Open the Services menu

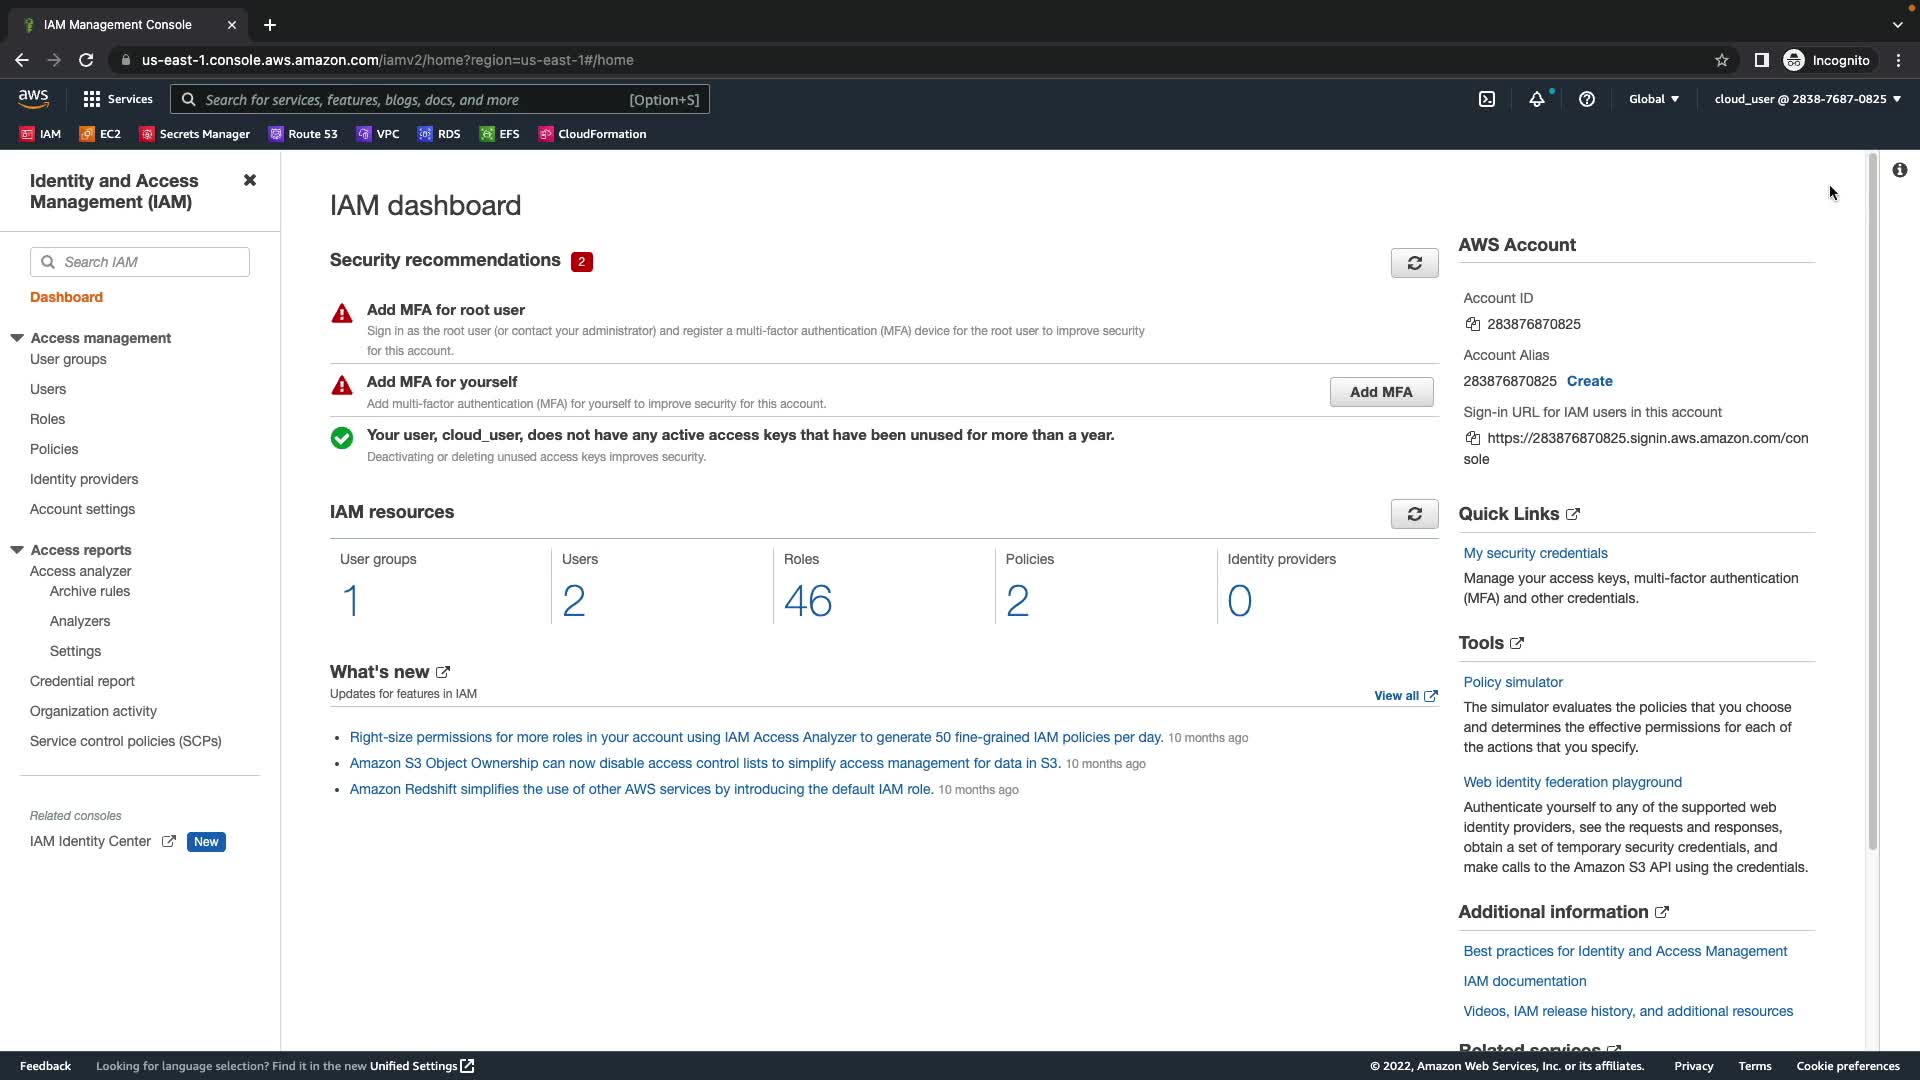pyautogui.click(x=118, y=99)
